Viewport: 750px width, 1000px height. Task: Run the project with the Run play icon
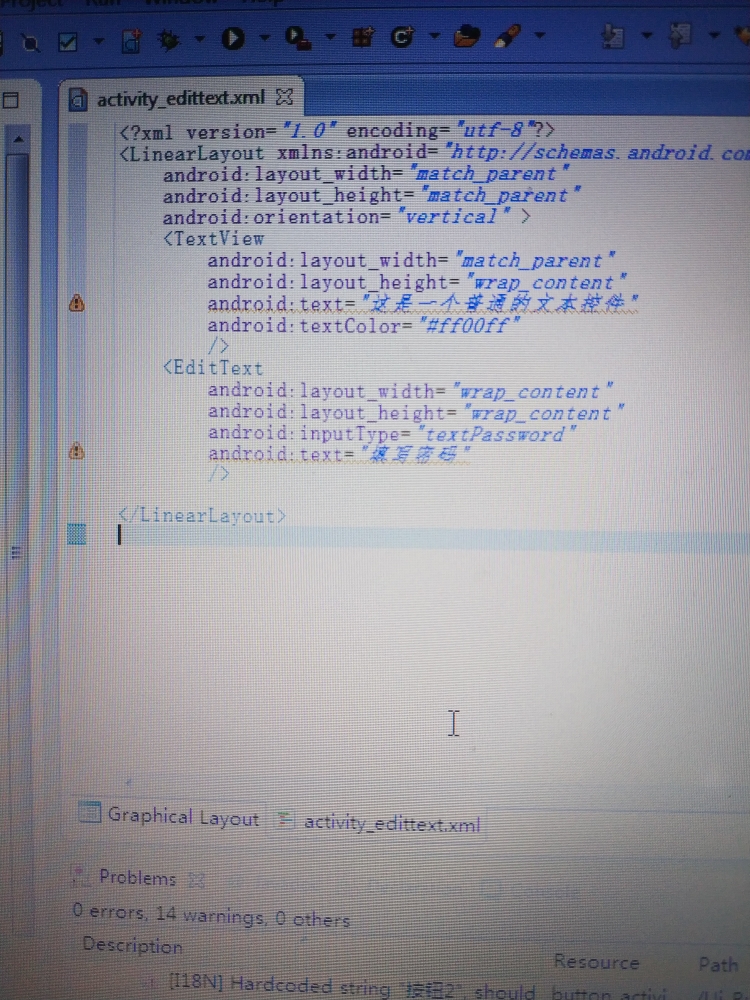233,39
